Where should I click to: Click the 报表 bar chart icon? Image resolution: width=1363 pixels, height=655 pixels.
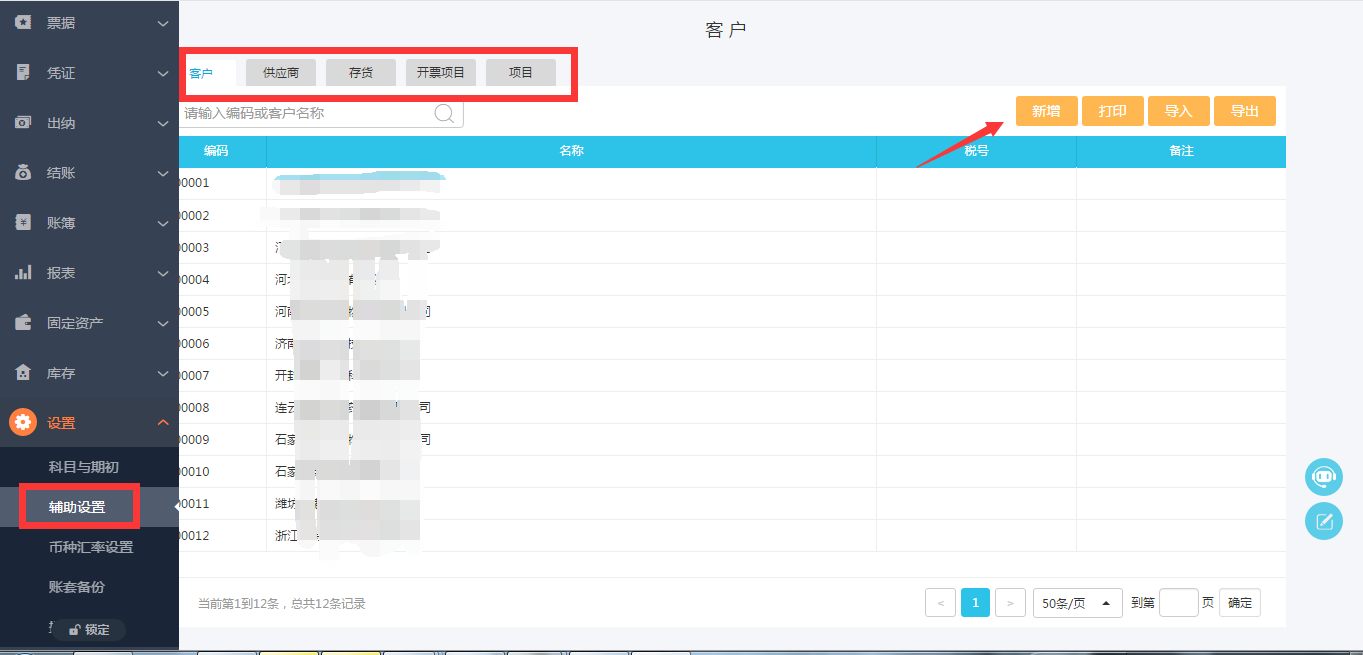[23, 272]
